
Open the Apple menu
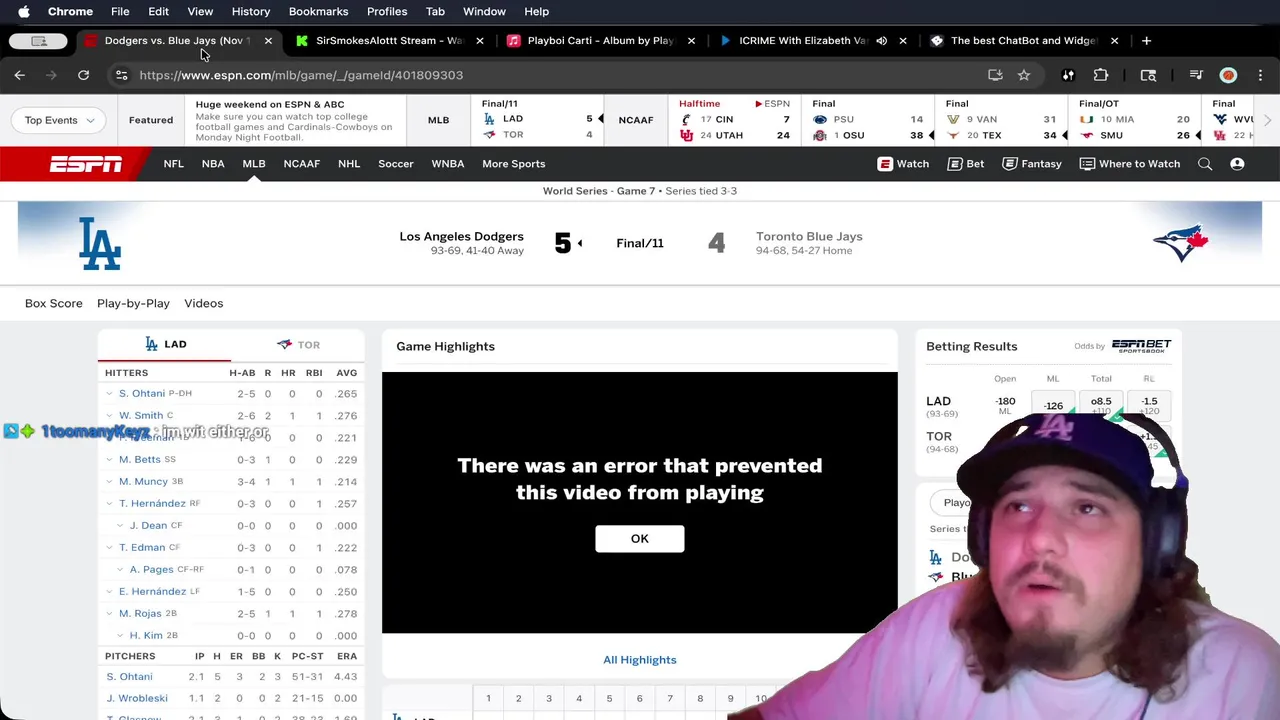(x=24, y=12)
